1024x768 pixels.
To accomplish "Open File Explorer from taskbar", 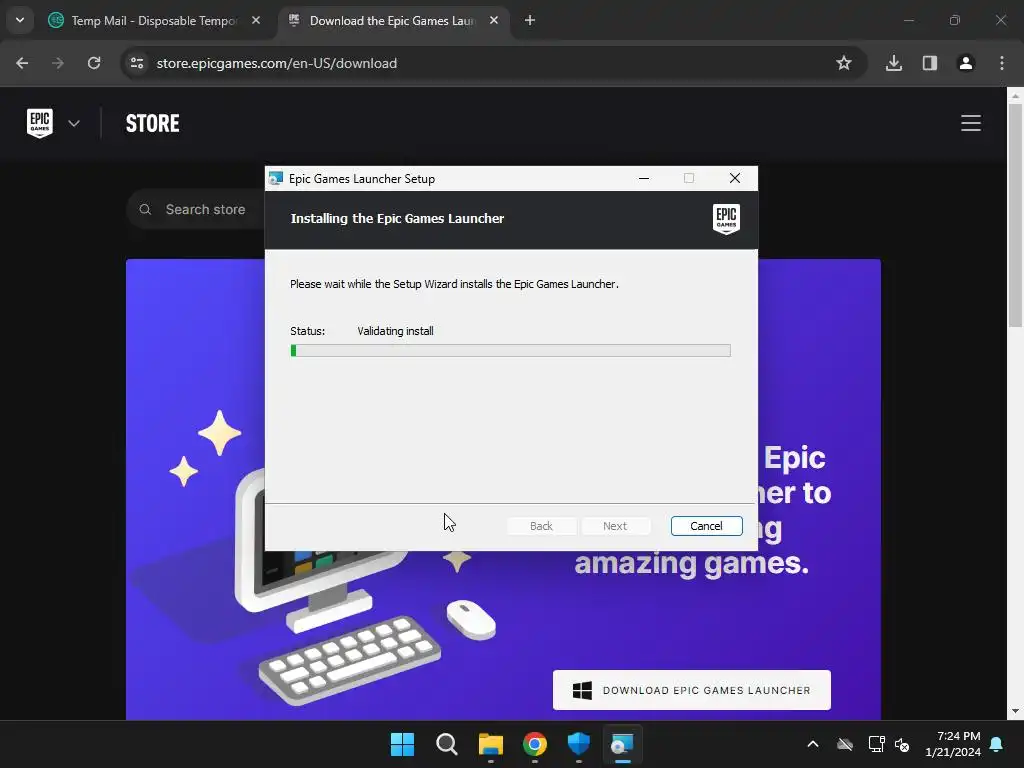I will click(490, 744).
